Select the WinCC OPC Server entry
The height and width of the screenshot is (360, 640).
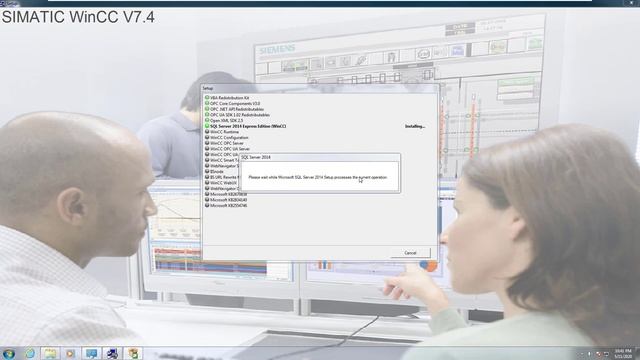coord(227,144)
